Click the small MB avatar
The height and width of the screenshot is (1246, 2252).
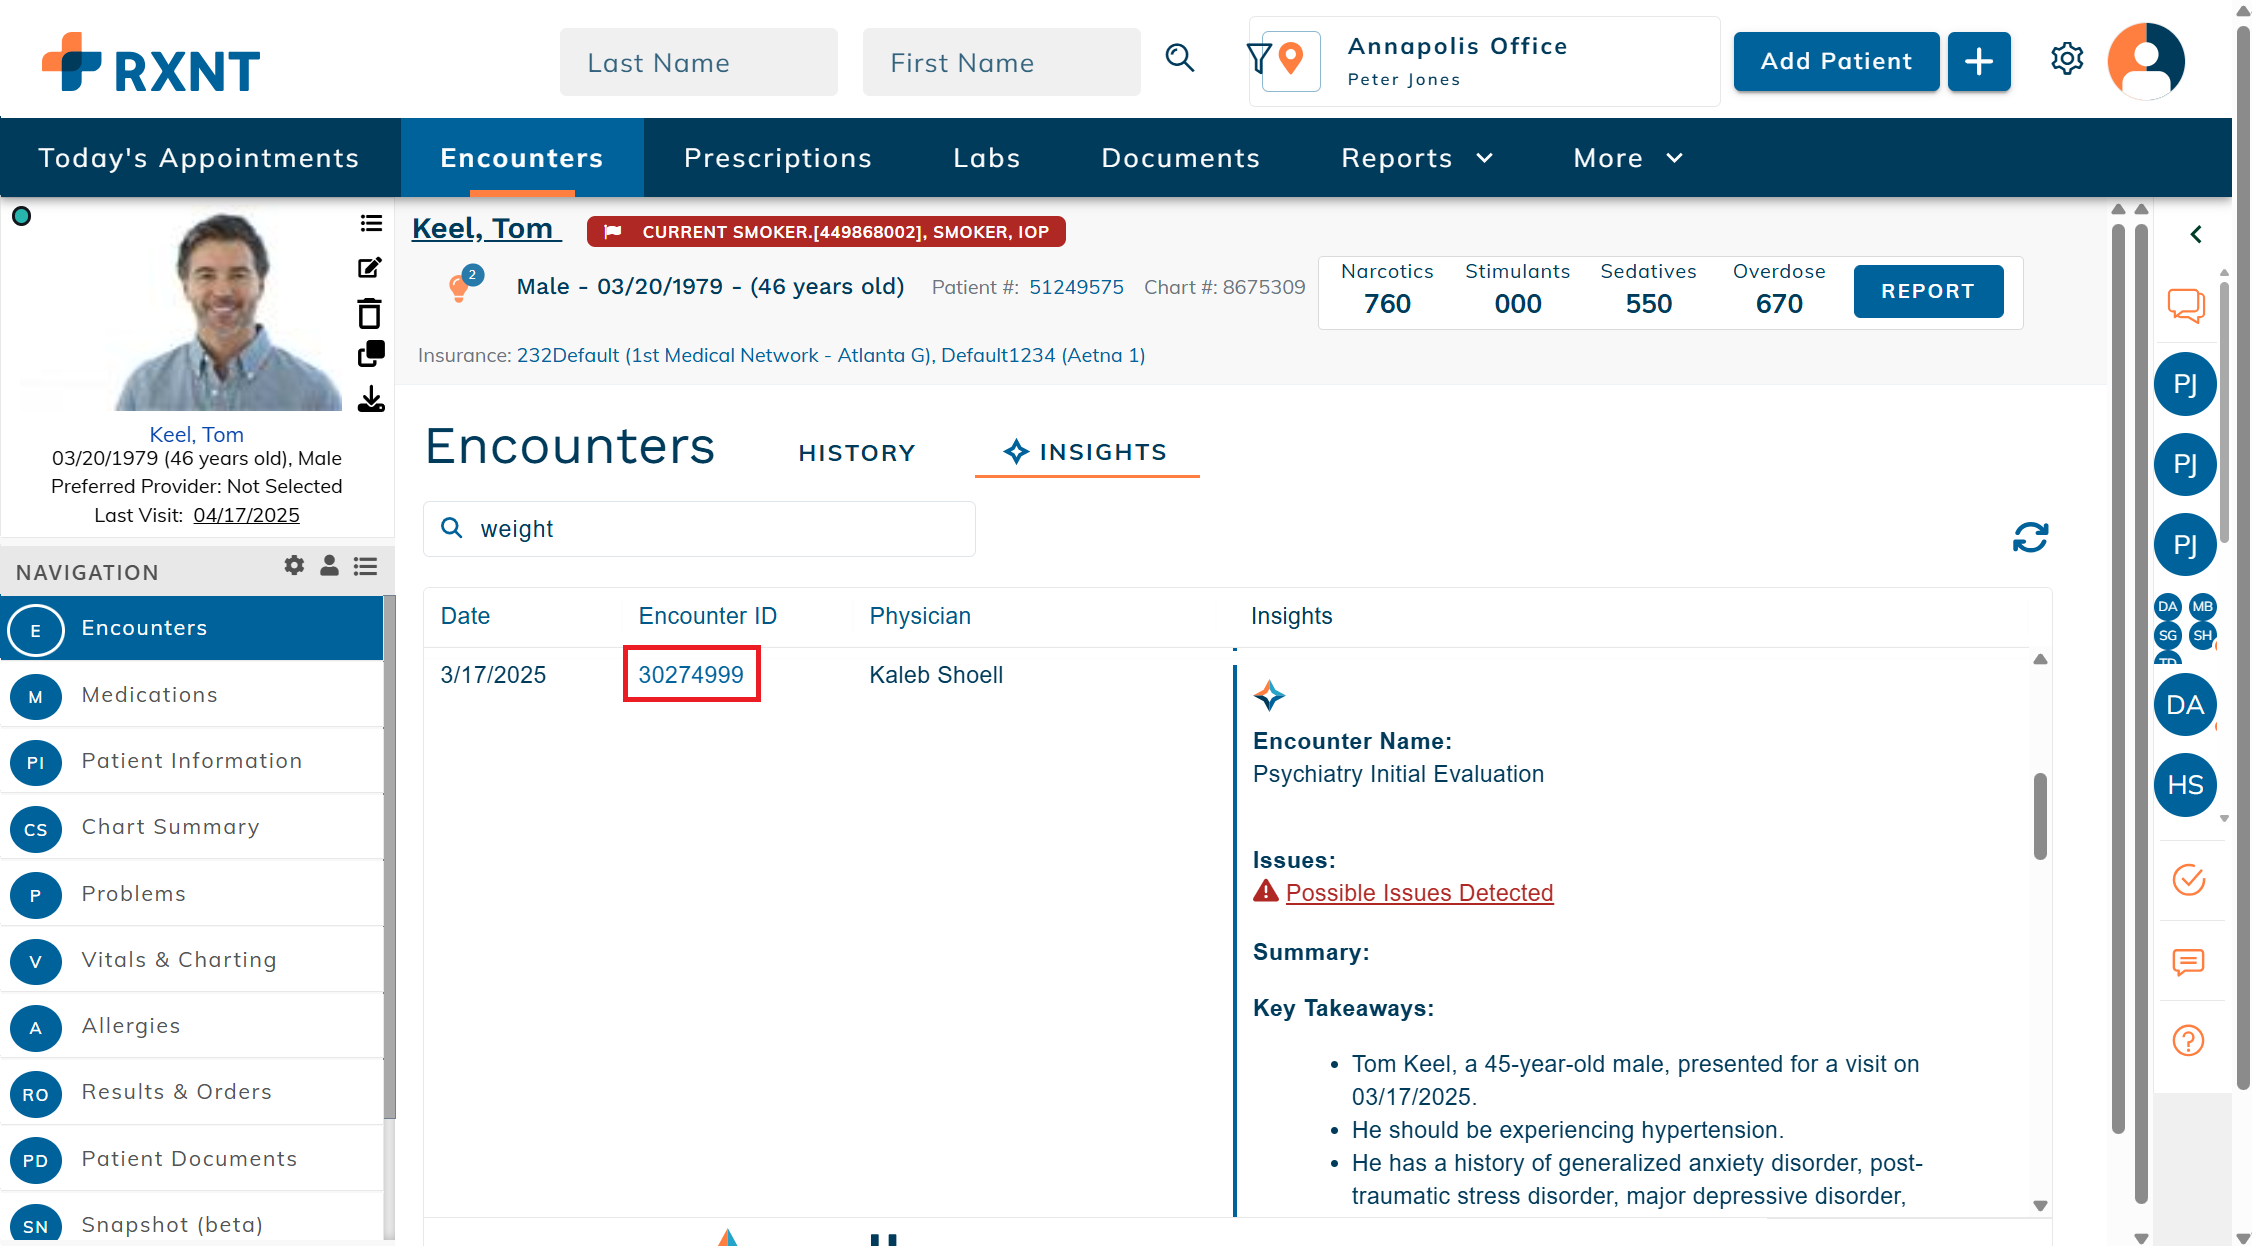click(x=2202, y=606)
